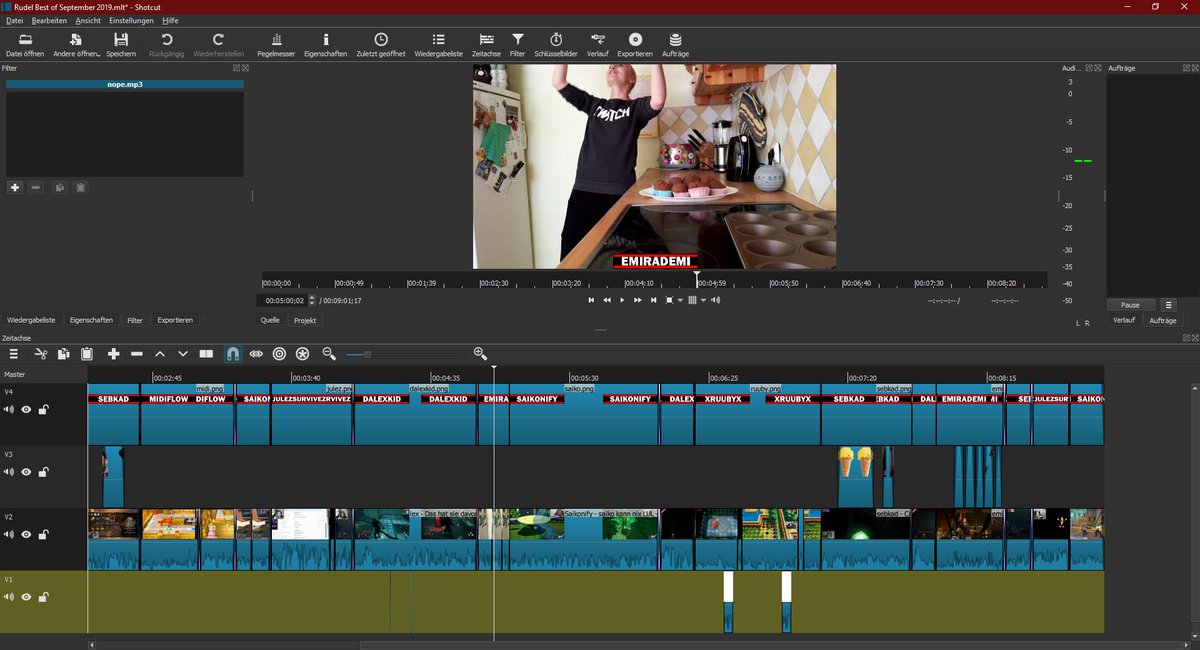Screen dimensions: 1200x650
Task: Click the Pause jobs button
Action: 1130,305
